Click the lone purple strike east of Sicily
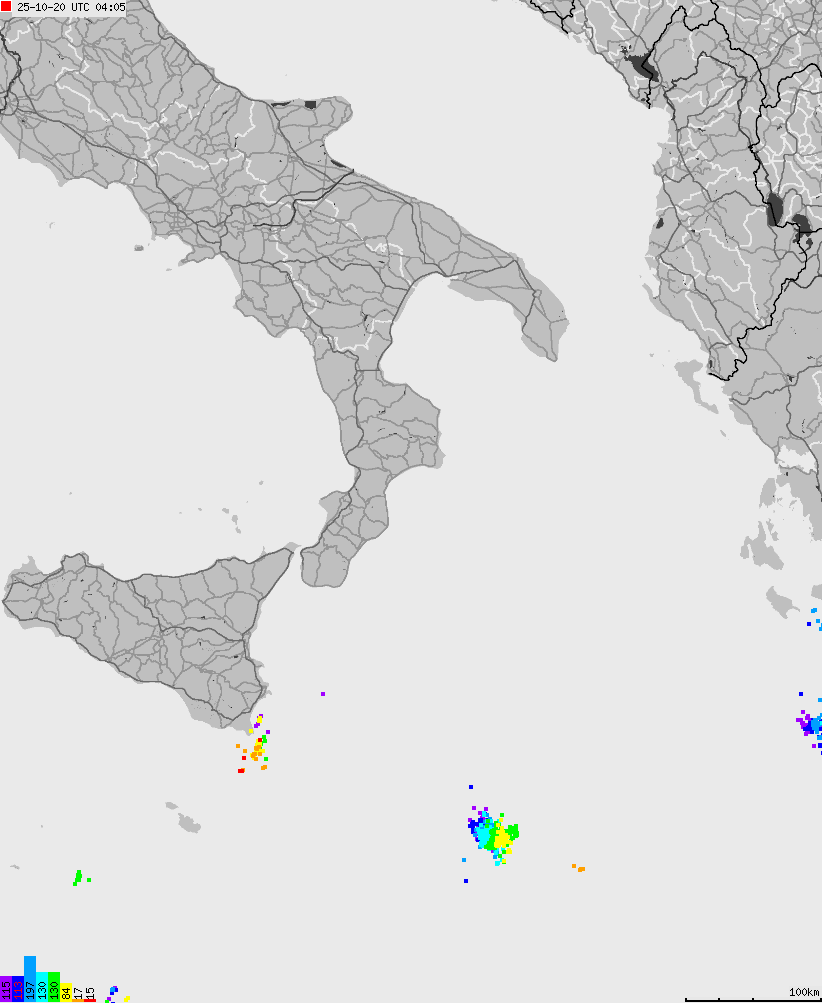This screenshot has width=822, height=1003. click(323, 694)
